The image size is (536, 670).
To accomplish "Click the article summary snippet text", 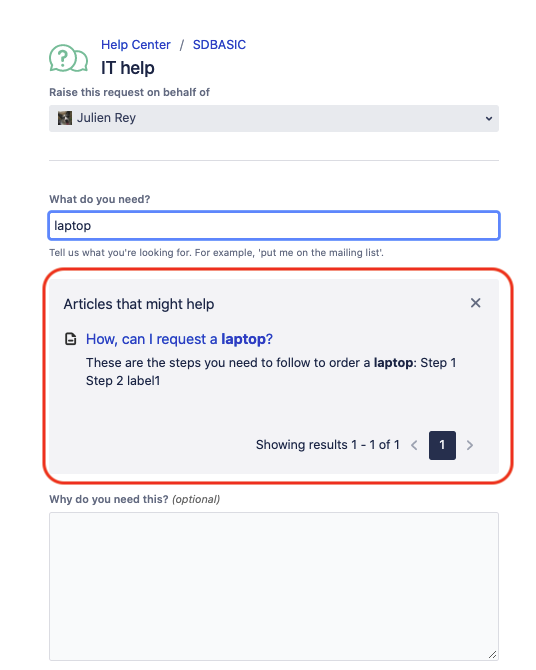I will [271, 371].
